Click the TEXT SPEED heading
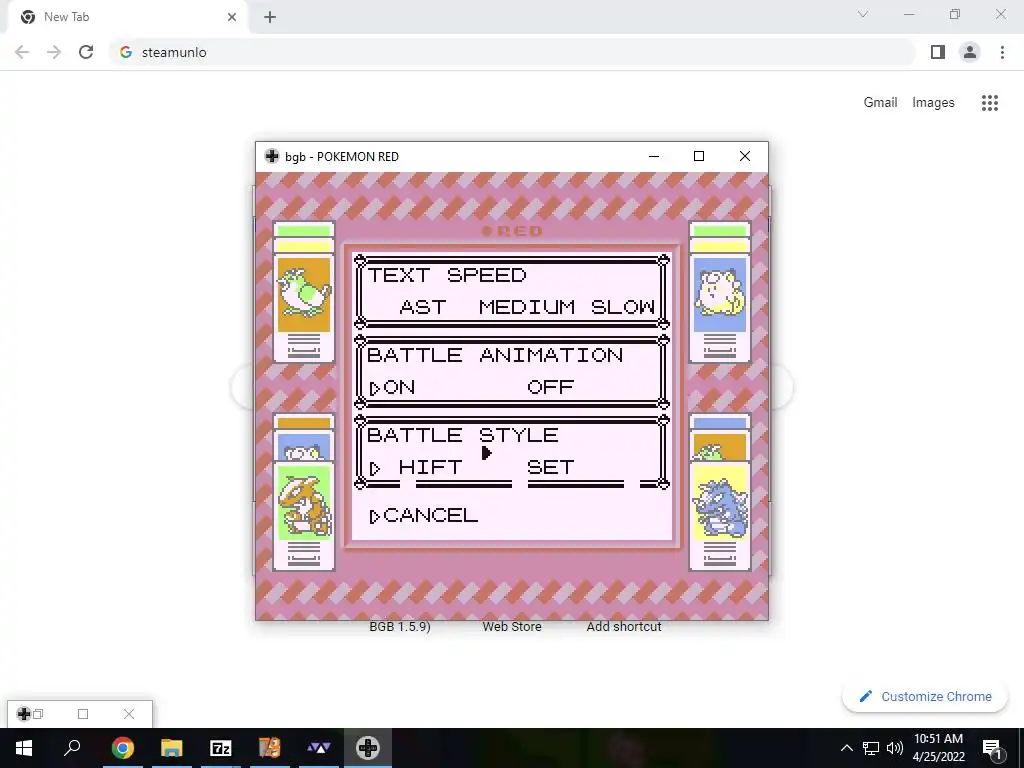The height and width of the screenshot is (768, 1024). tap(447, 275)
